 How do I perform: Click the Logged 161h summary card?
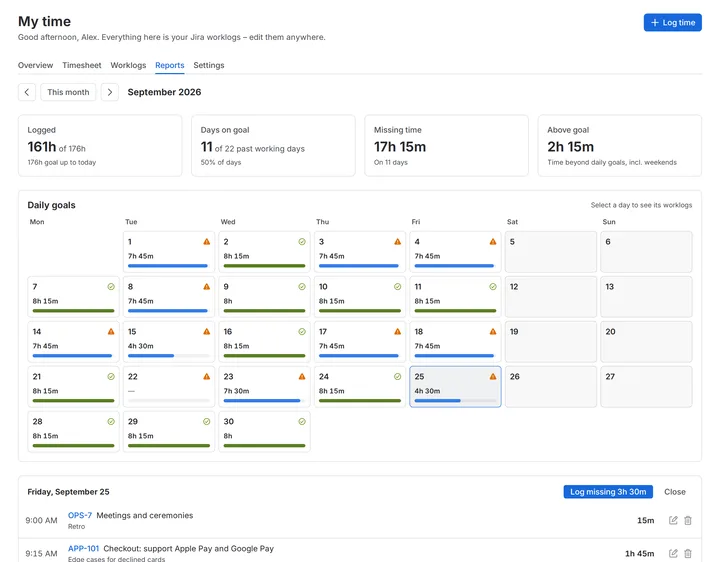[100, 146]
